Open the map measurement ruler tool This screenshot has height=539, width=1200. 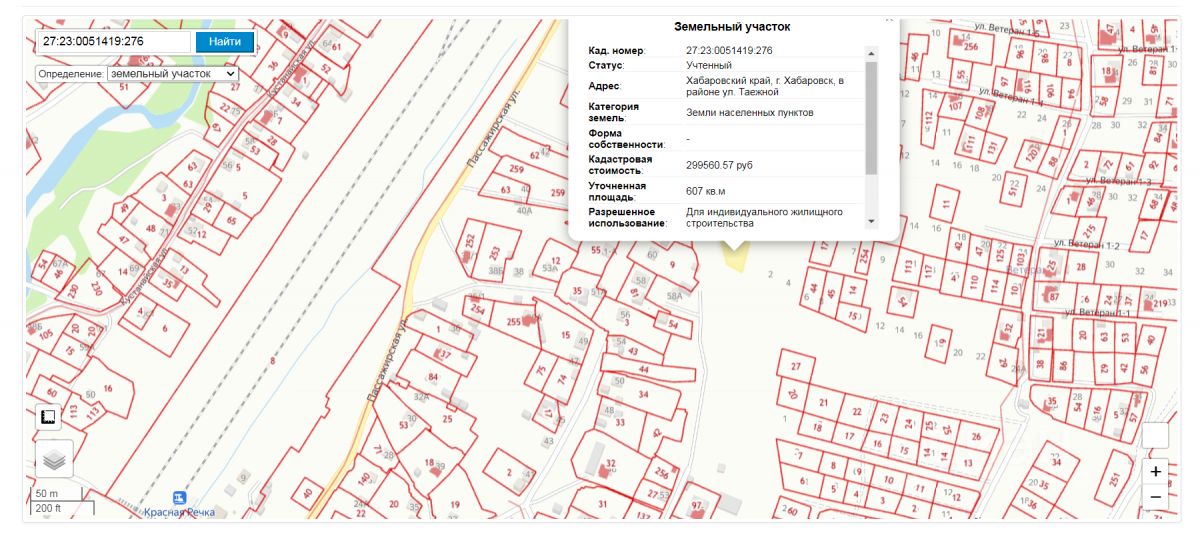48,417
